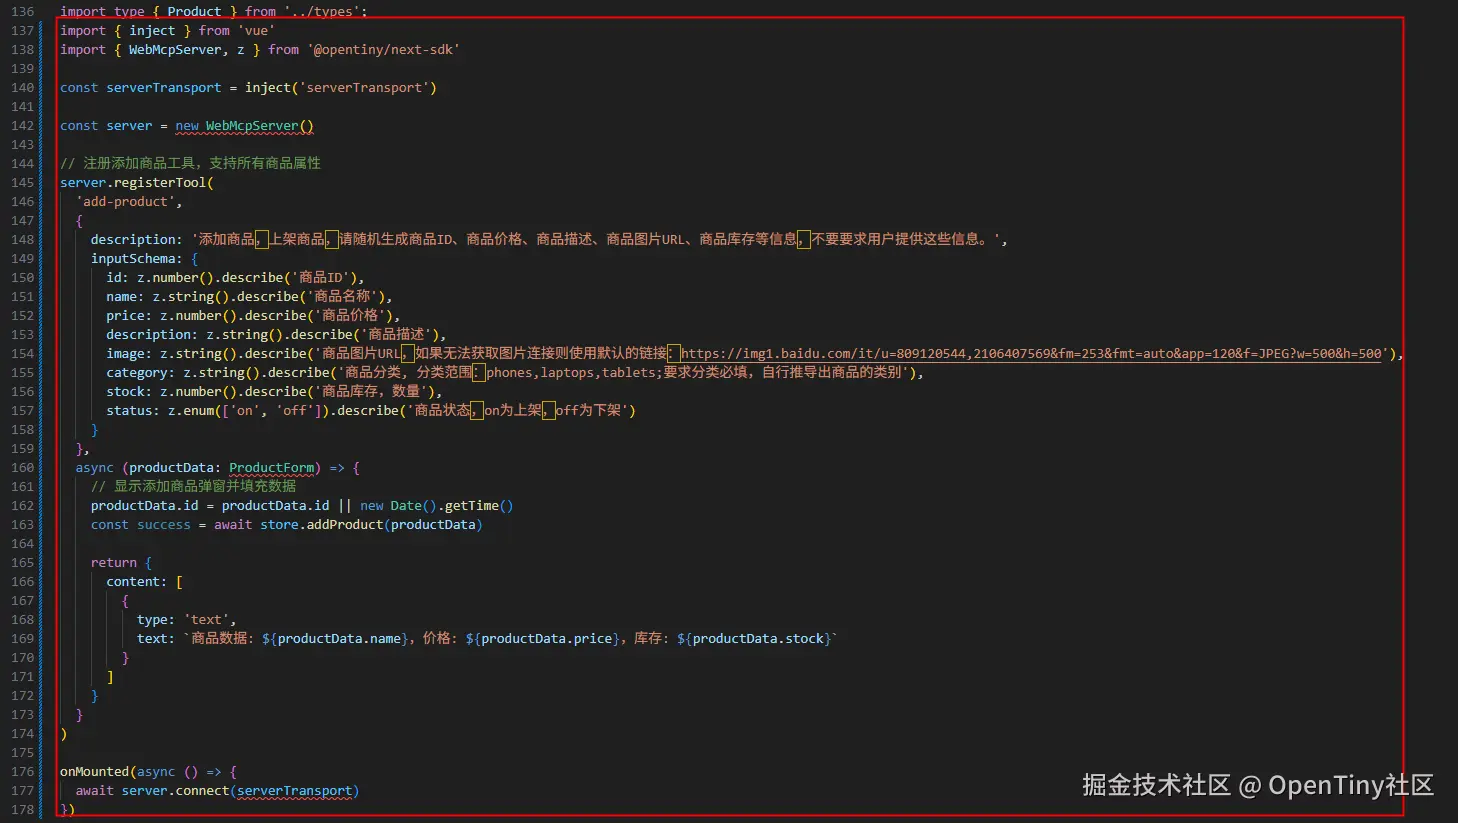The image size is (1458, 823).
Task: Click the underlined new WebMcpServer() expression
Action: point(245,126)
